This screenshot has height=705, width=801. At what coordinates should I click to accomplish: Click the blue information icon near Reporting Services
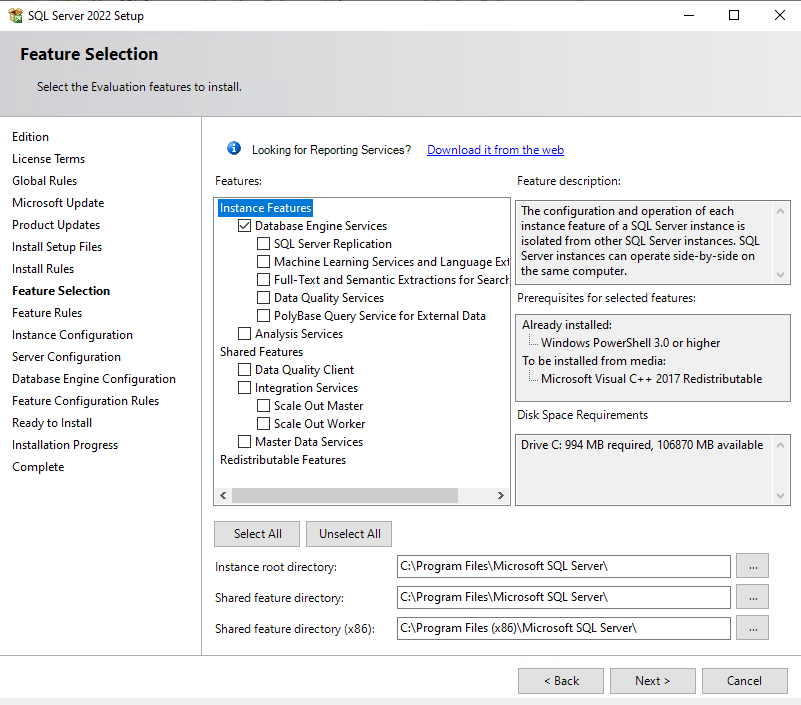233,148
